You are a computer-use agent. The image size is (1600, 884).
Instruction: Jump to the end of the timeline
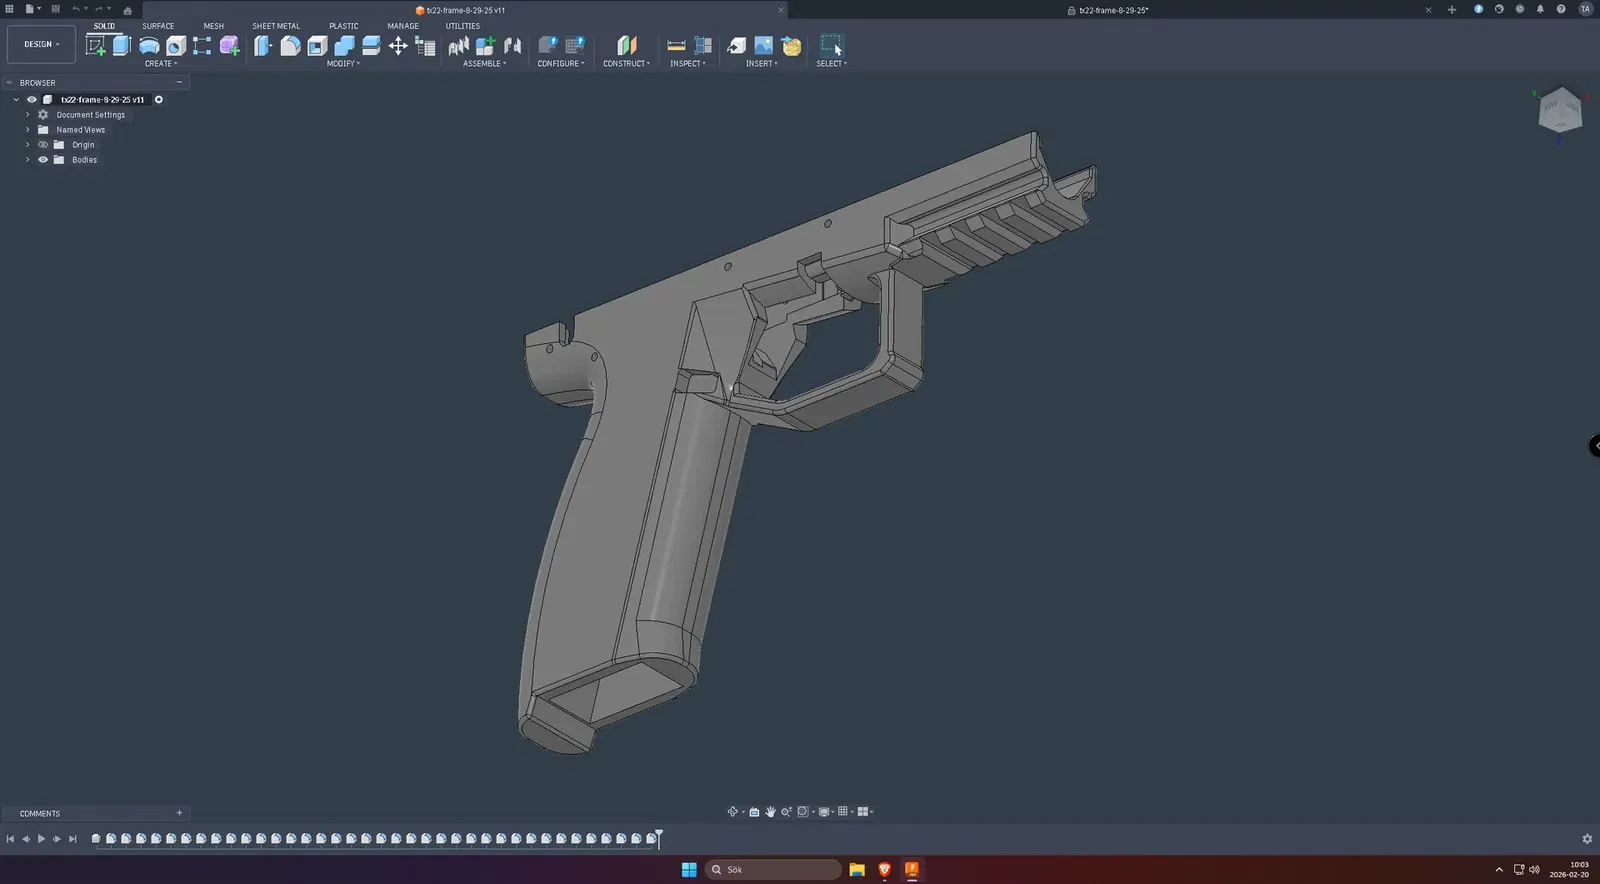point(72,839)
